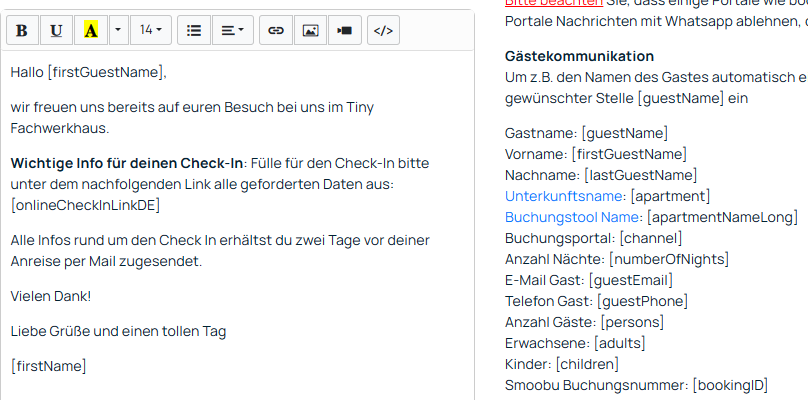
Task: Click the 'Gästekommunikation' heading
Action: pyautogui.click(x=579, y=56)
